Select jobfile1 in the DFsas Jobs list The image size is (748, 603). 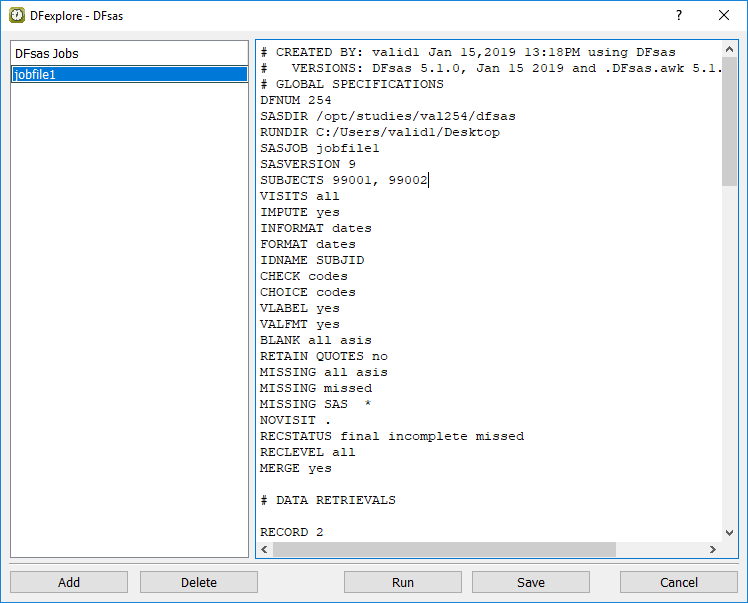pos(129,74)
